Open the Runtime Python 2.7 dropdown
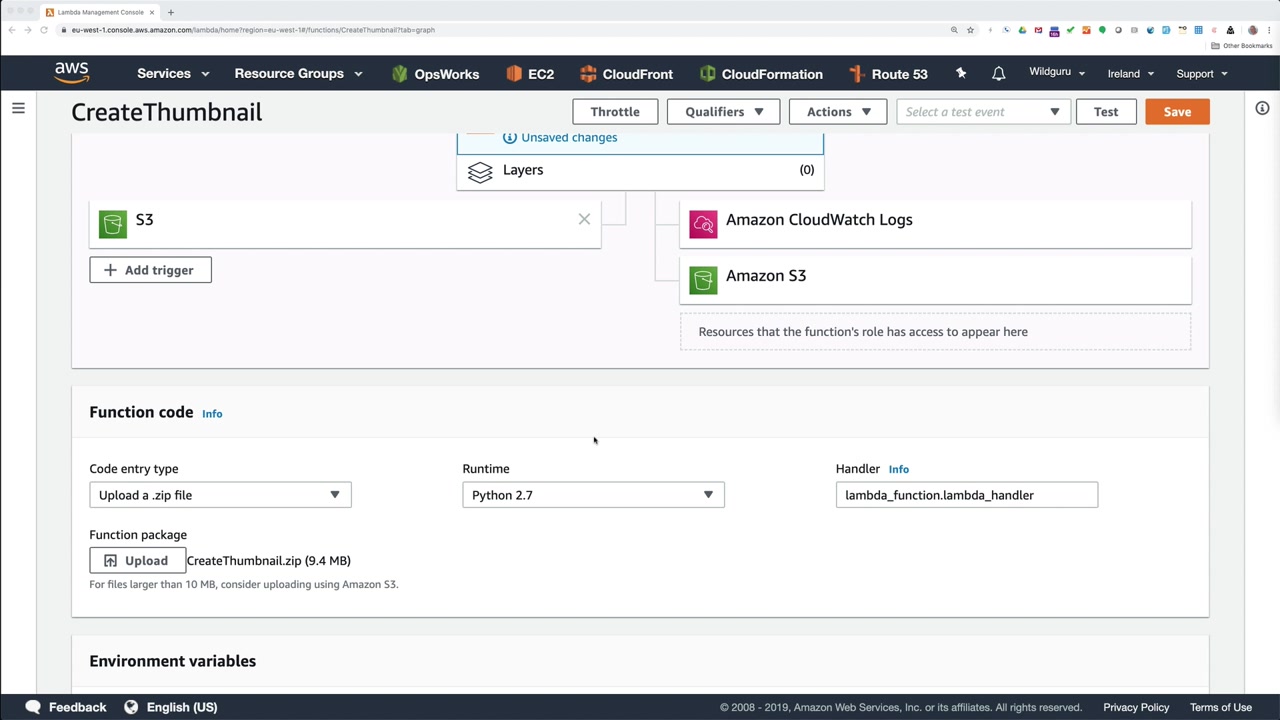 593,495
